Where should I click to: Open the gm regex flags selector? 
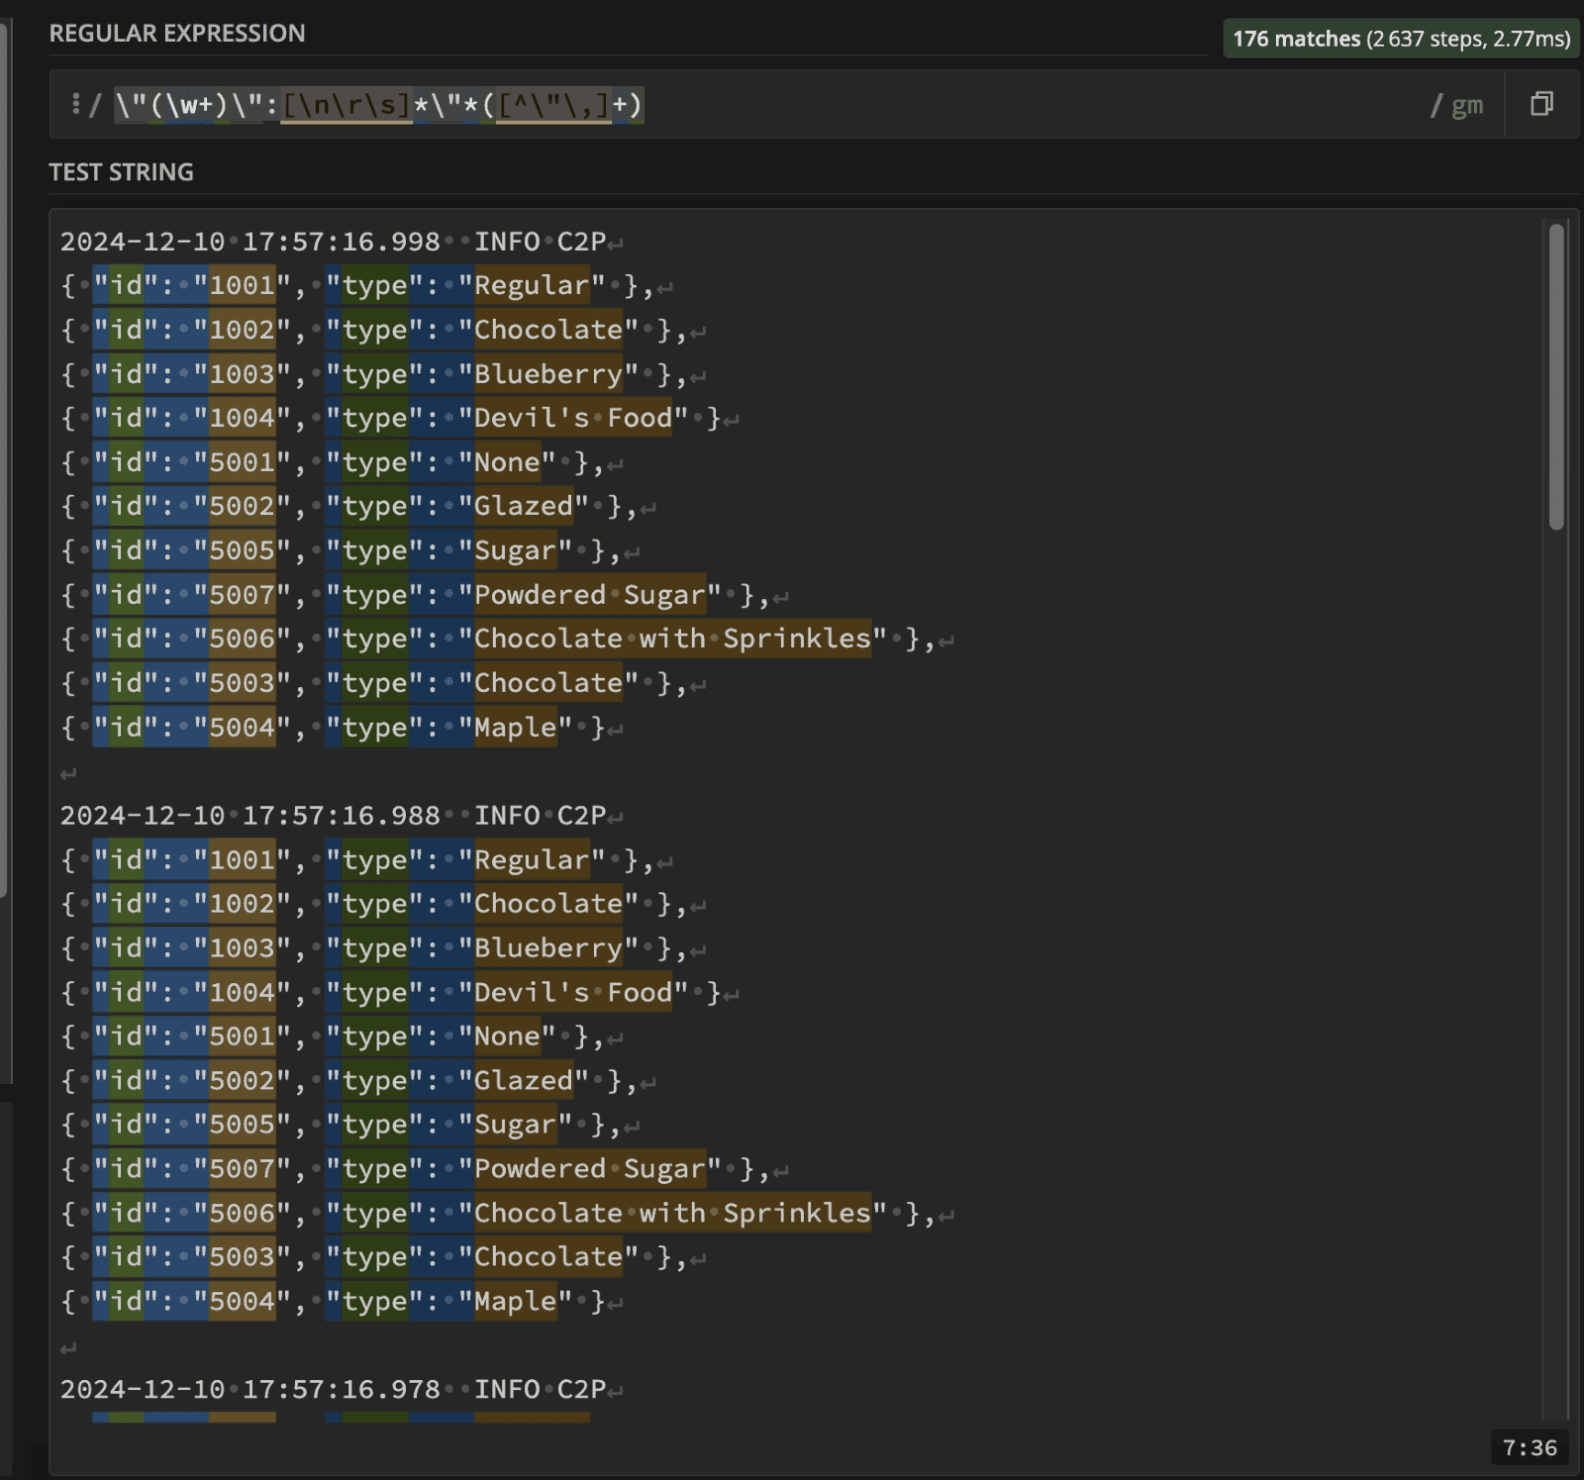[x=1465, y=105]
